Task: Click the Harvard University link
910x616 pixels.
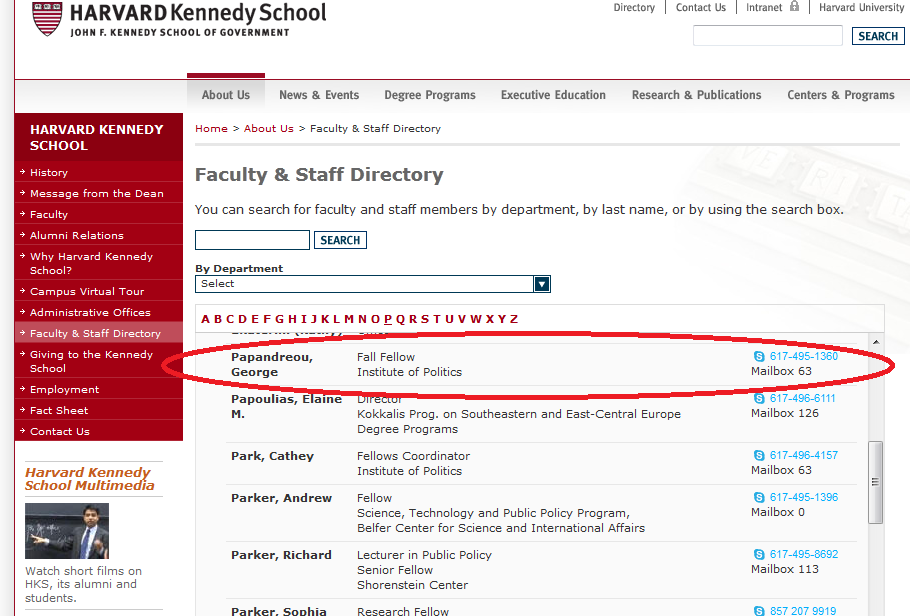Action: (861, 8)
